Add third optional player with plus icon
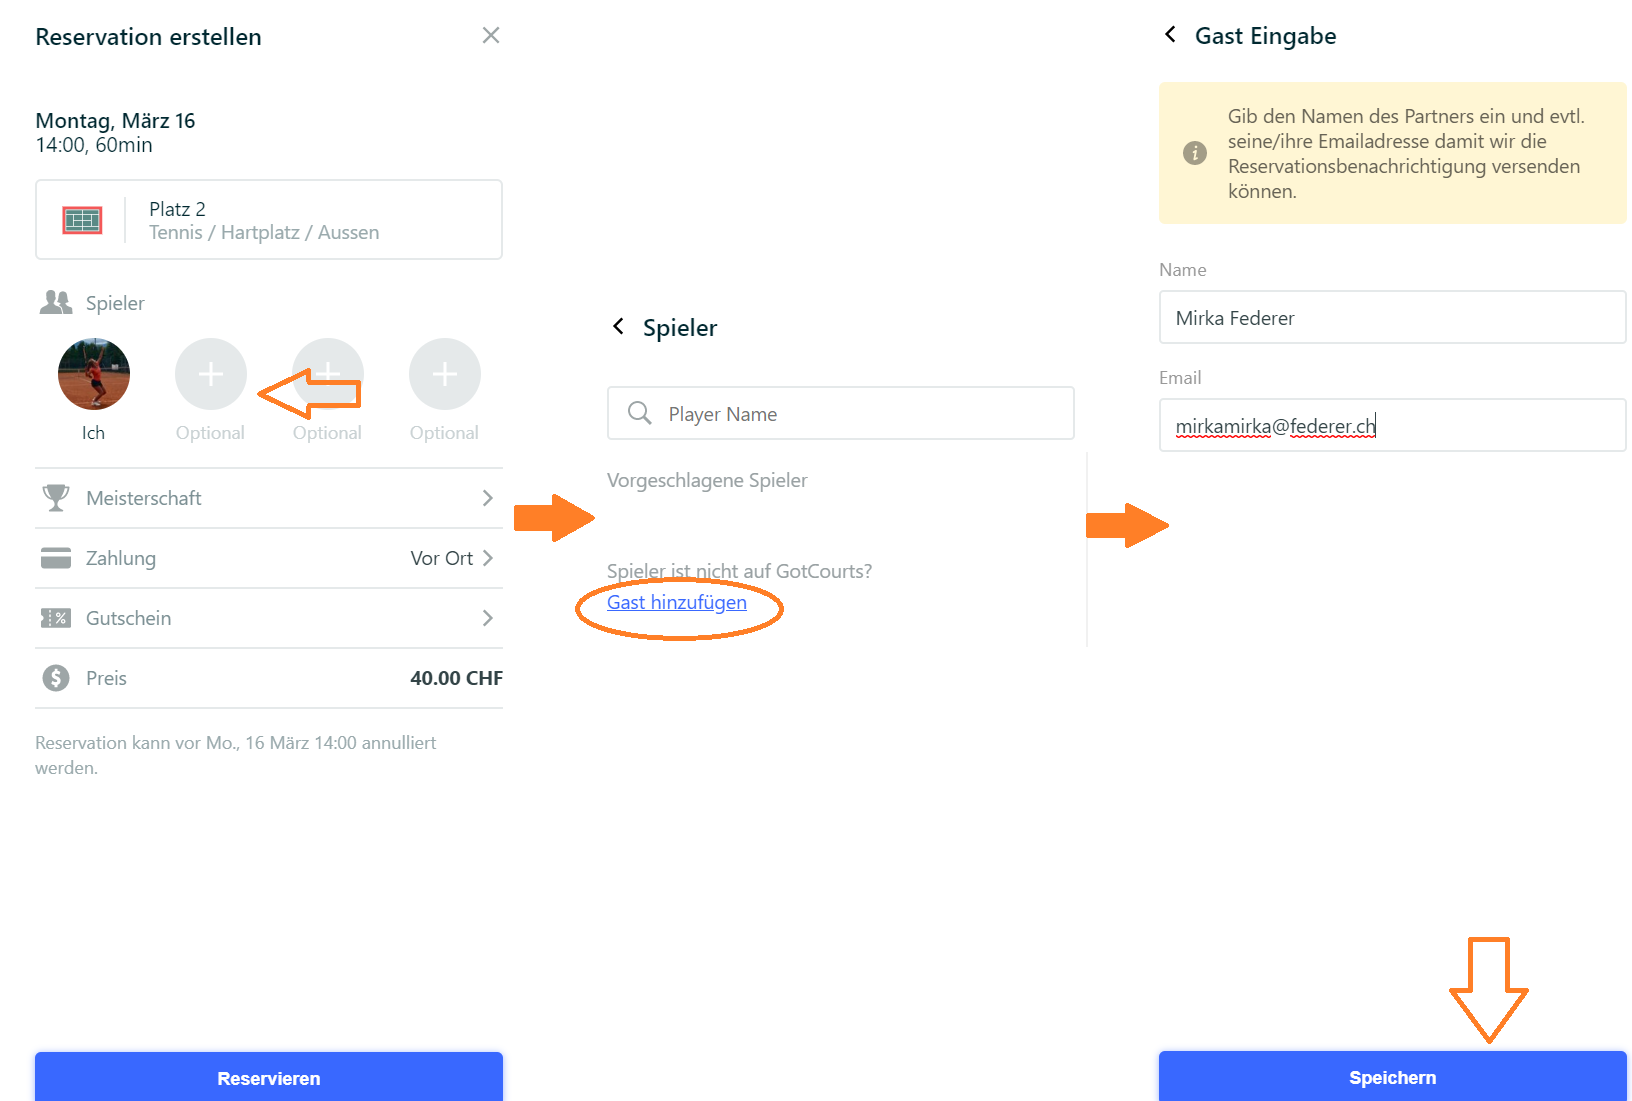Viewport: 1632px width, 1101px height. point(445,374)
